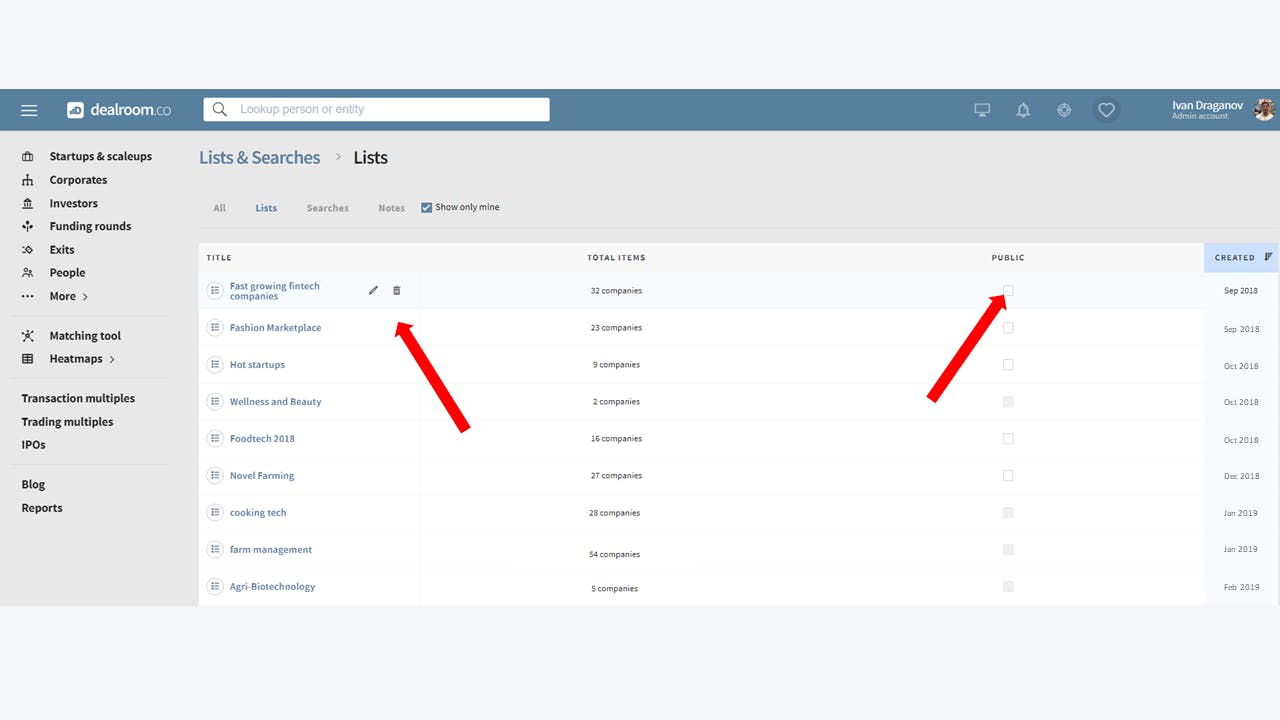Navigate back via Lists & Searches breadcrumb
The width and height of the screenshot is (1280, 720).
[259, 157]
